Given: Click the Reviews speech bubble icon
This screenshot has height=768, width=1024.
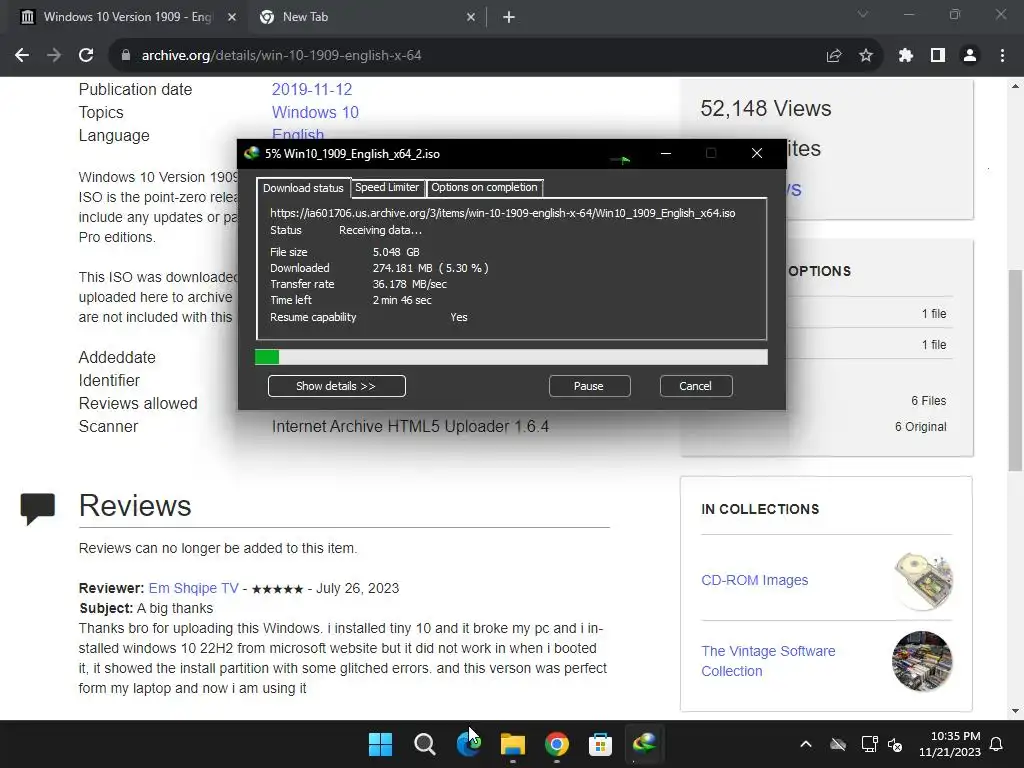Looking at the screenshot, I should point(38,509).
